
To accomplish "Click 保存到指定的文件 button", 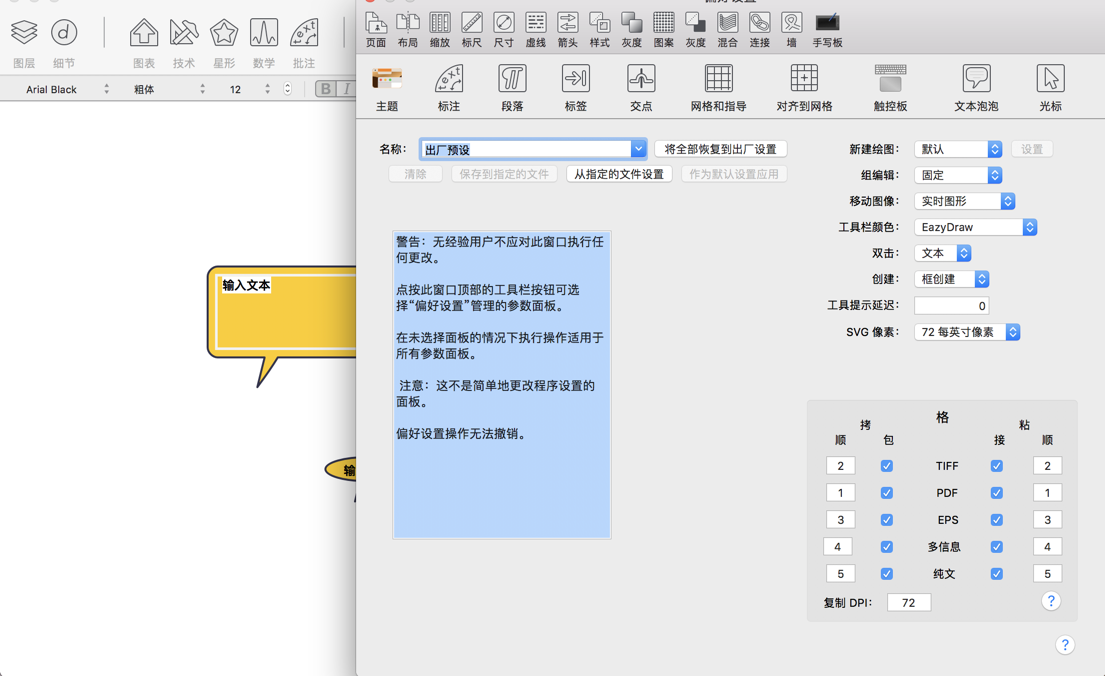I will click(504, 174).
